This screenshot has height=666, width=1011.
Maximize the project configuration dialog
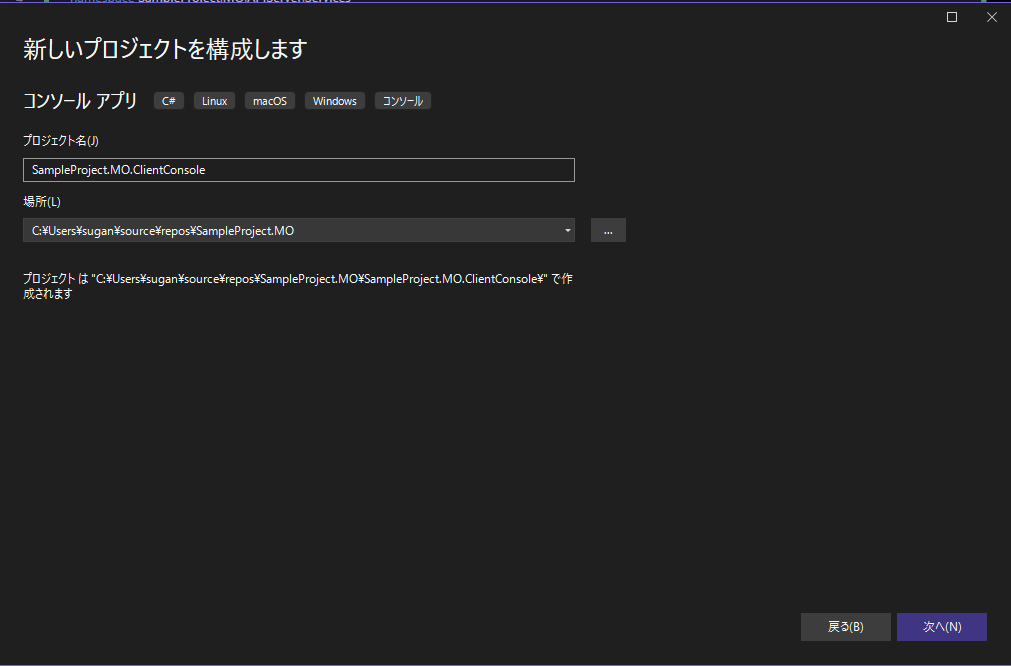coord(951,17)
